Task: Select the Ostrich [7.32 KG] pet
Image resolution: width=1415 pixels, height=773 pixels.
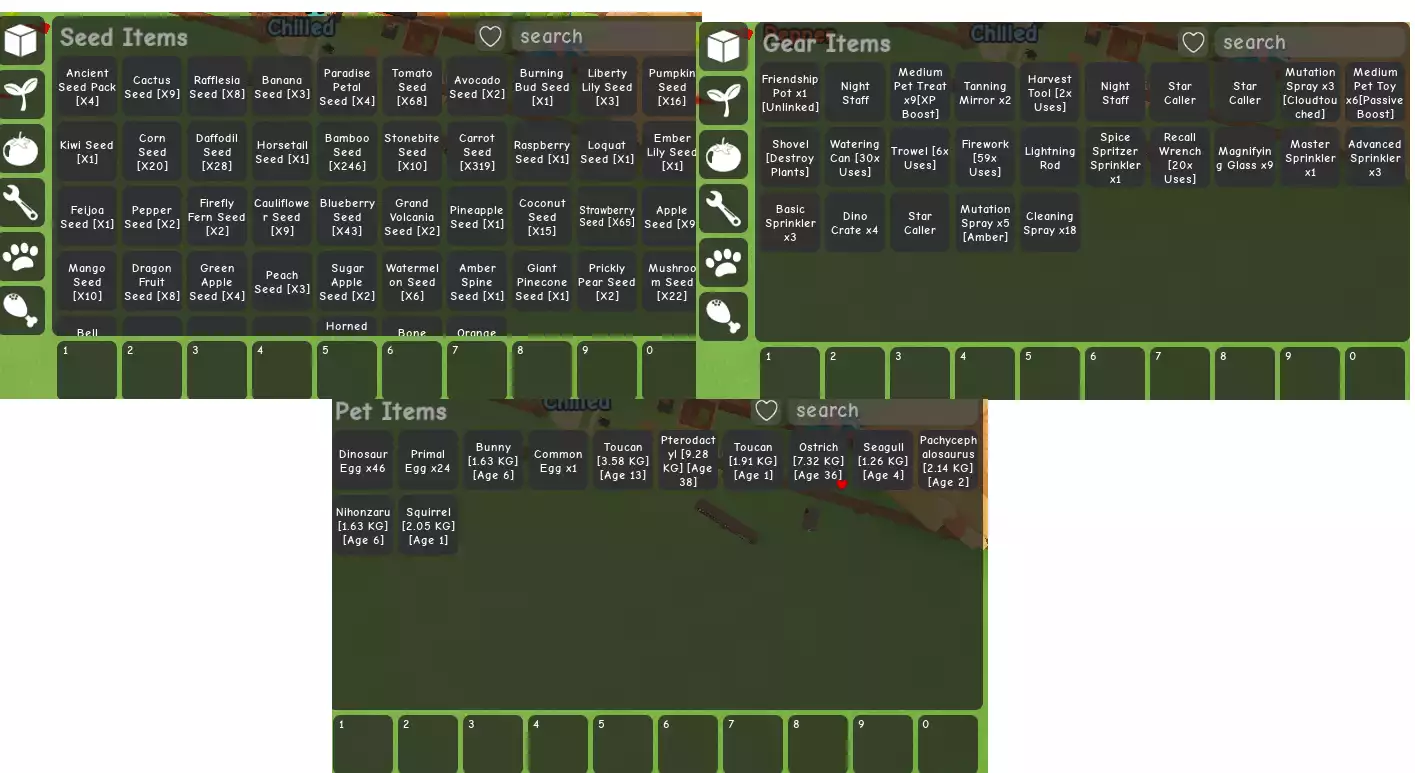Action: pyautogui.click(x=818, y=461)
